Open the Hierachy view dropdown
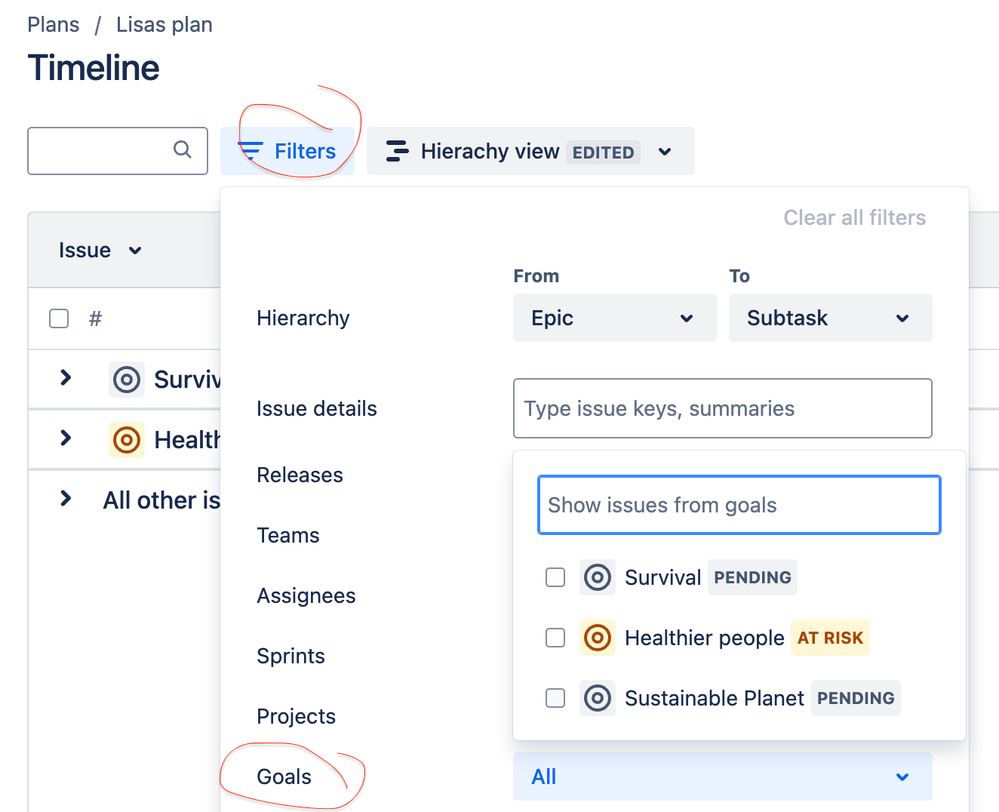Screen dimensions: 999x812 [x=530, y=151]
